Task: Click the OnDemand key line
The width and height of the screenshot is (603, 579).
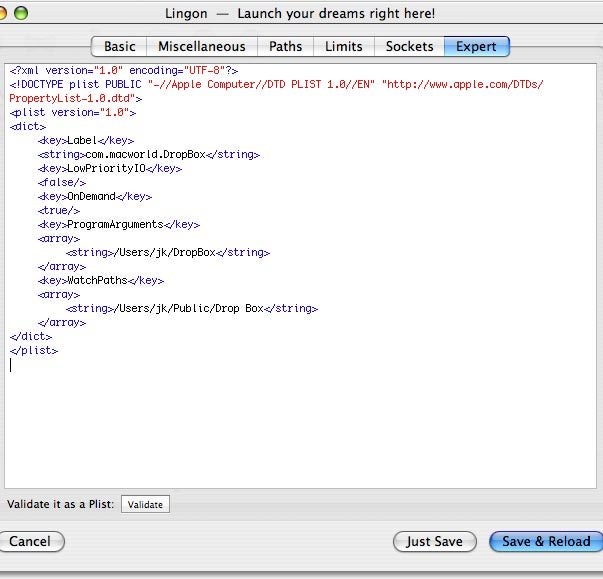Action: coord(95,196)
